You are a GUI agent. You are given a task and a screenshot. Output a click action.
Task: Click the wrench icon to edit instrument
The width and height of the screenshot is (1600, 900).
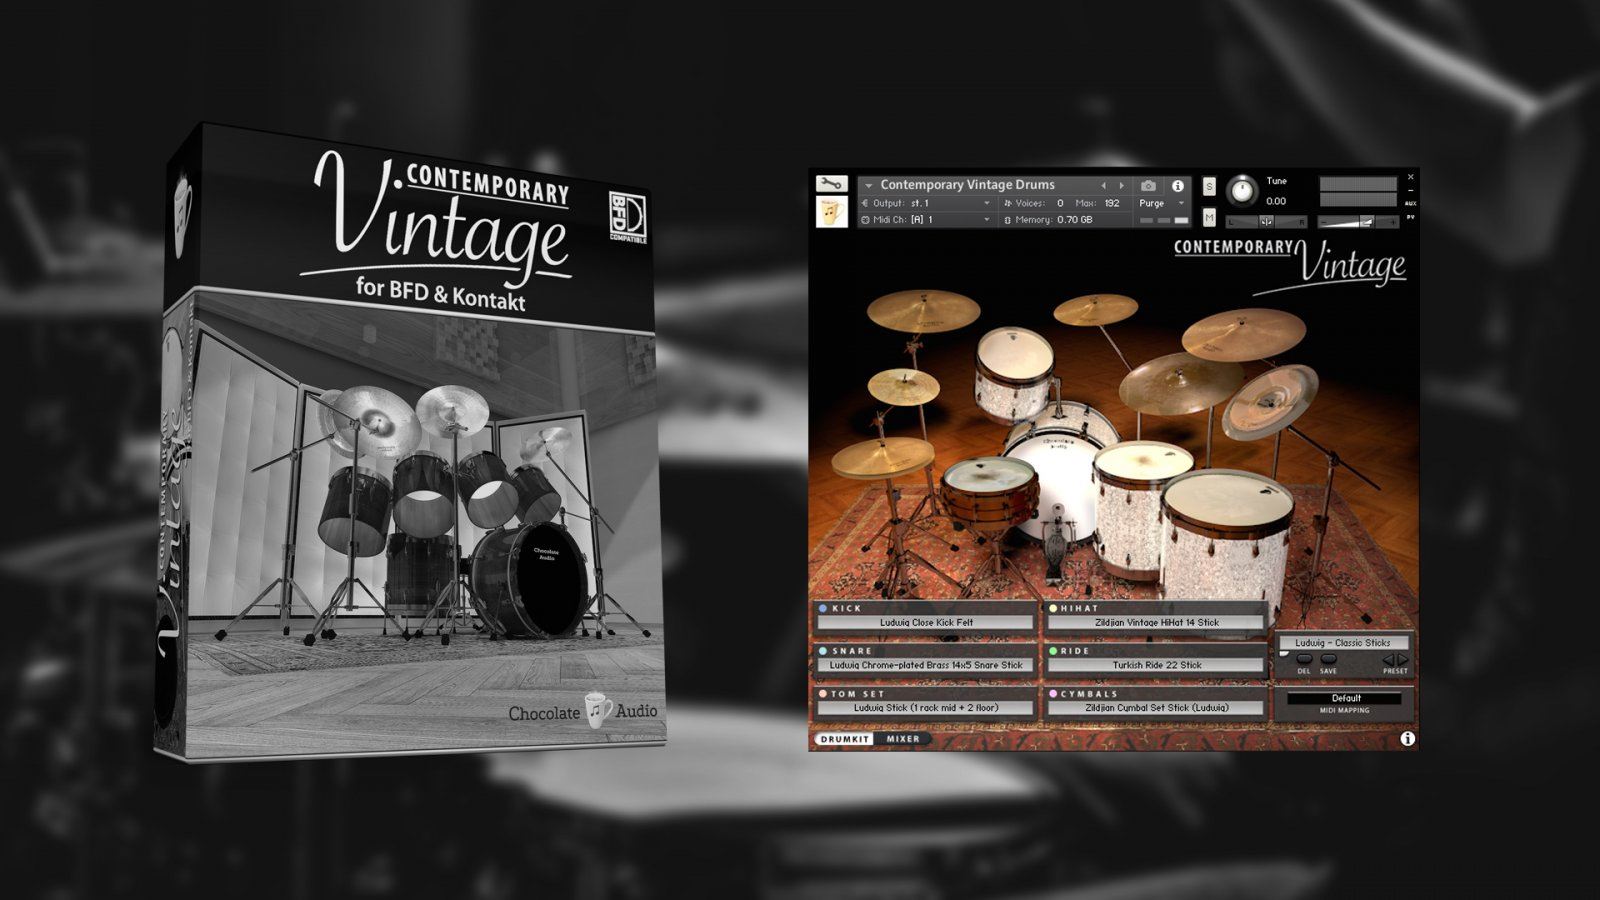pos(831,184)
